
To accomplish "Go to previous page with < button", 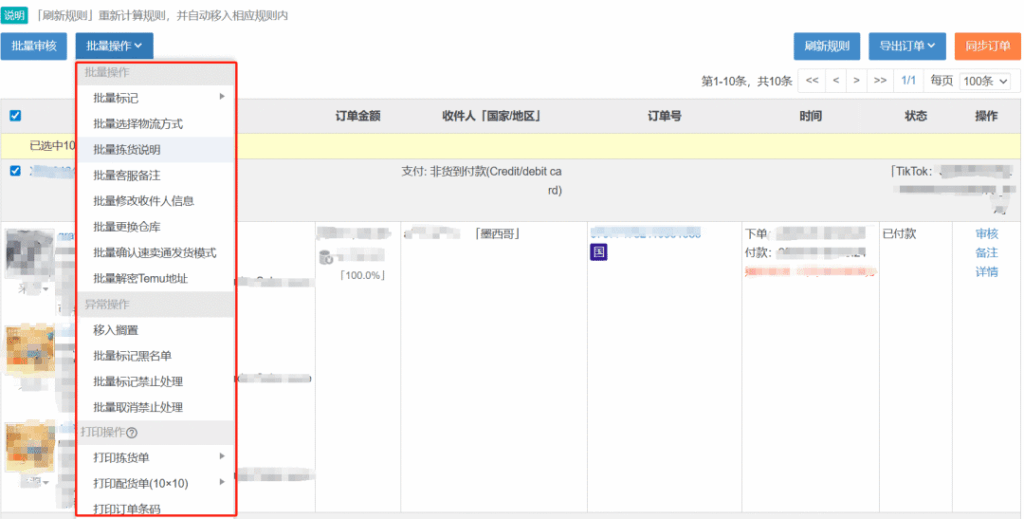I will click(836, 80).
